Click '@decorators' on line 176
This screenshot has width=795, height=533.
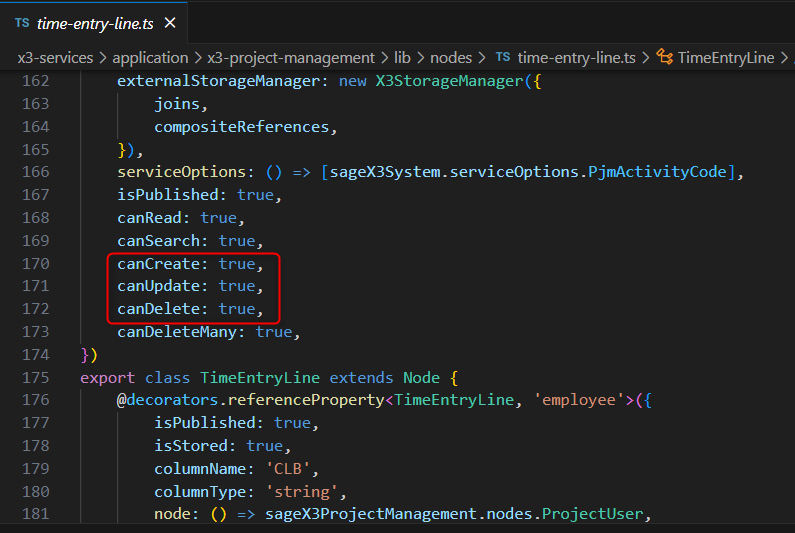point(167,400)
